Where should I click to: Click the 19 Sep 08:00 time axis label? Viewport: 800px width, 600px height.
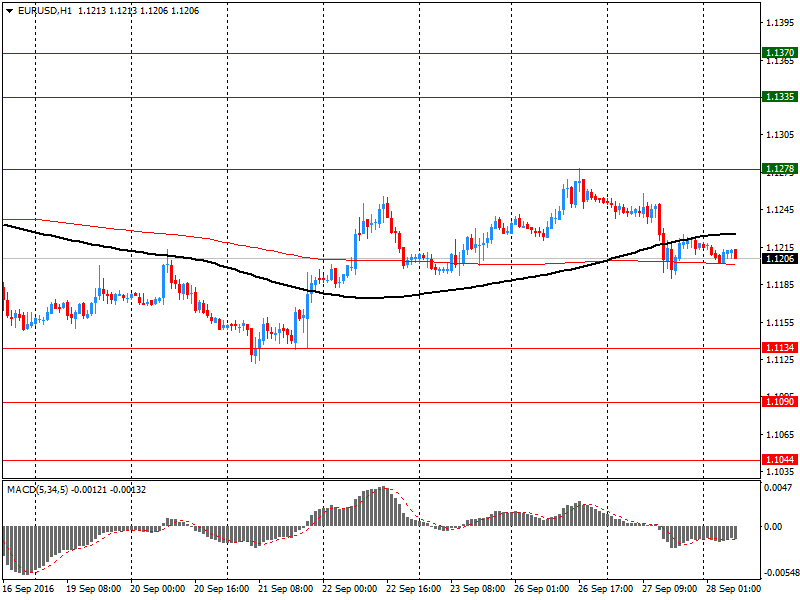click(93, 588)
